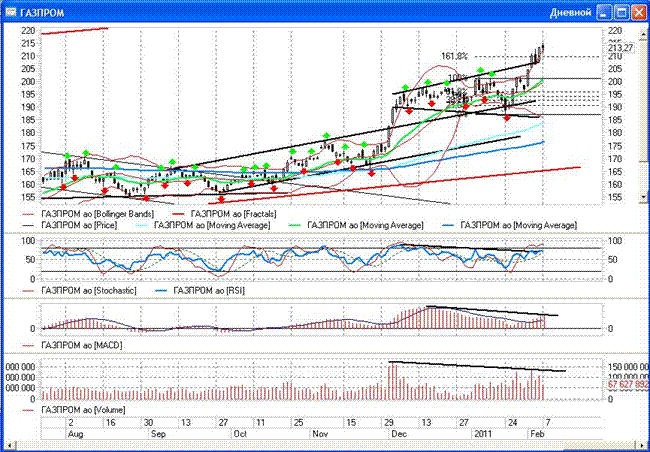Image resolution: width=650 pixels, height=452 pixels.
Task: Select the MACD legend entry
Action: tap(72, 345)
